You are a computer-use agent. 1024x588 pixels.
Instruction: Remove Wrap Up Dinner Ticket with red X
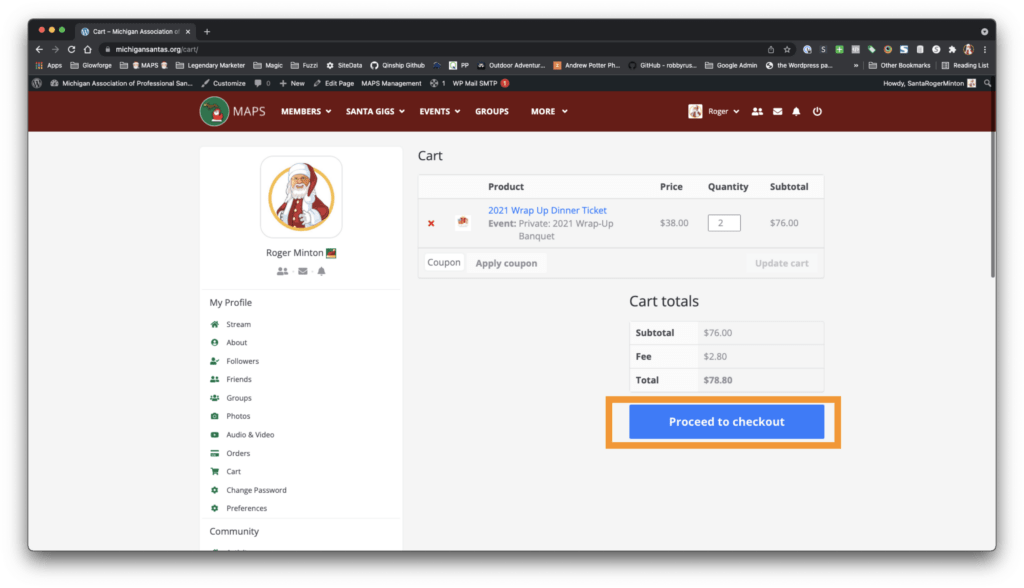click(x=431, y=223)
